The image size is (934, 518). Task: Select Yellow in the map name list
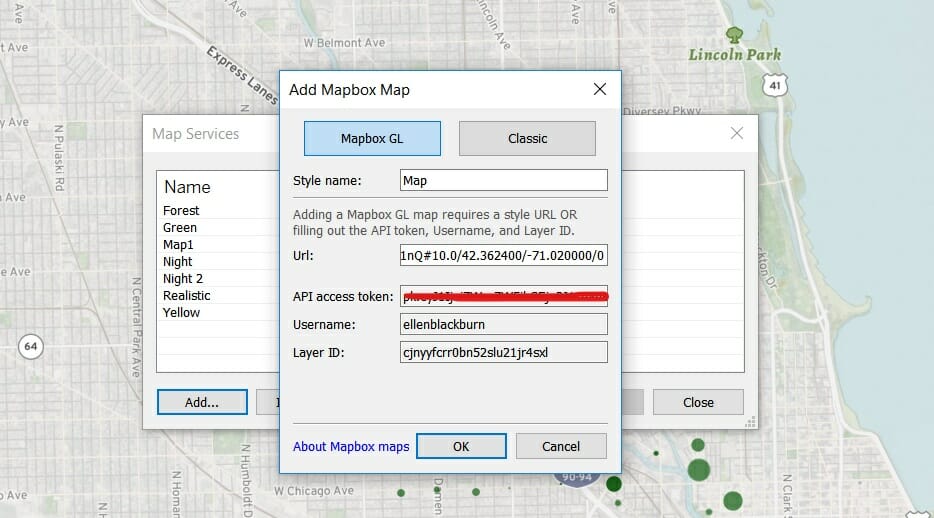point(182,313)
